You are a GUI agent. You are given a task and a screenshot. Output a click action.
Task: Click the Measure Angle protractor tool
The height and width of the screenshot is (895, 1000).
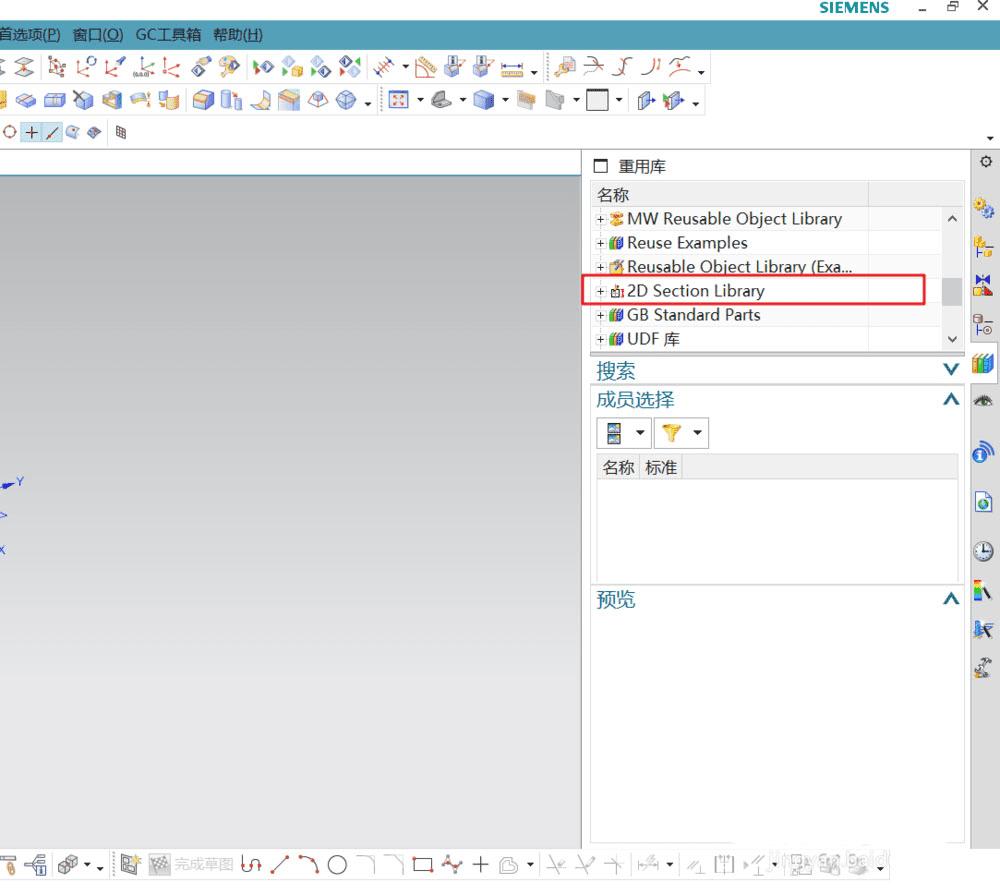coord(425,67)
